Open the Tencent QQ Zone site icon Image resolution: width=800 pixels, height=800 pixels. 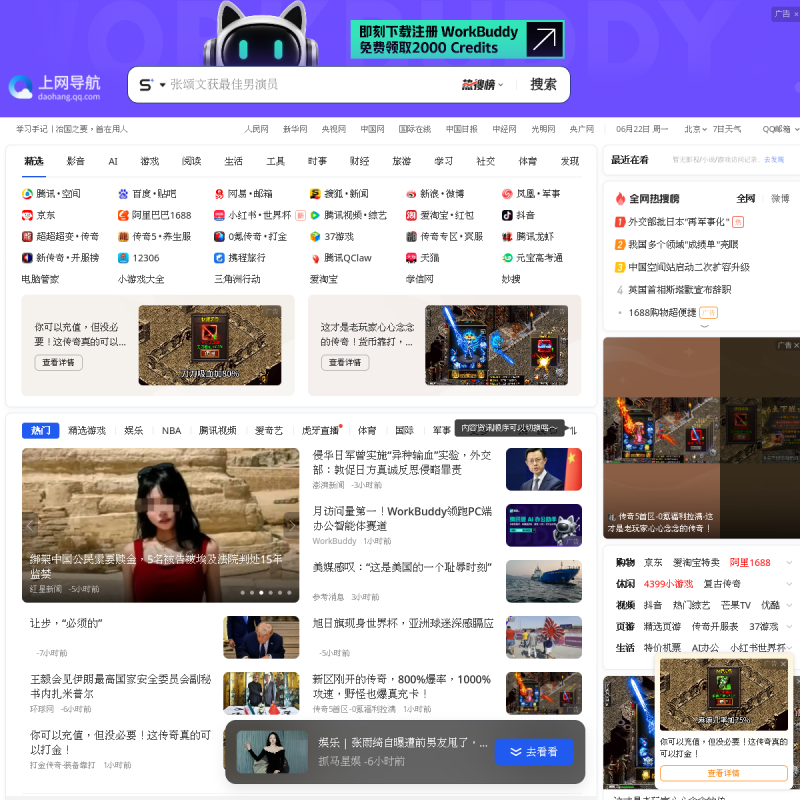point(27,194)
